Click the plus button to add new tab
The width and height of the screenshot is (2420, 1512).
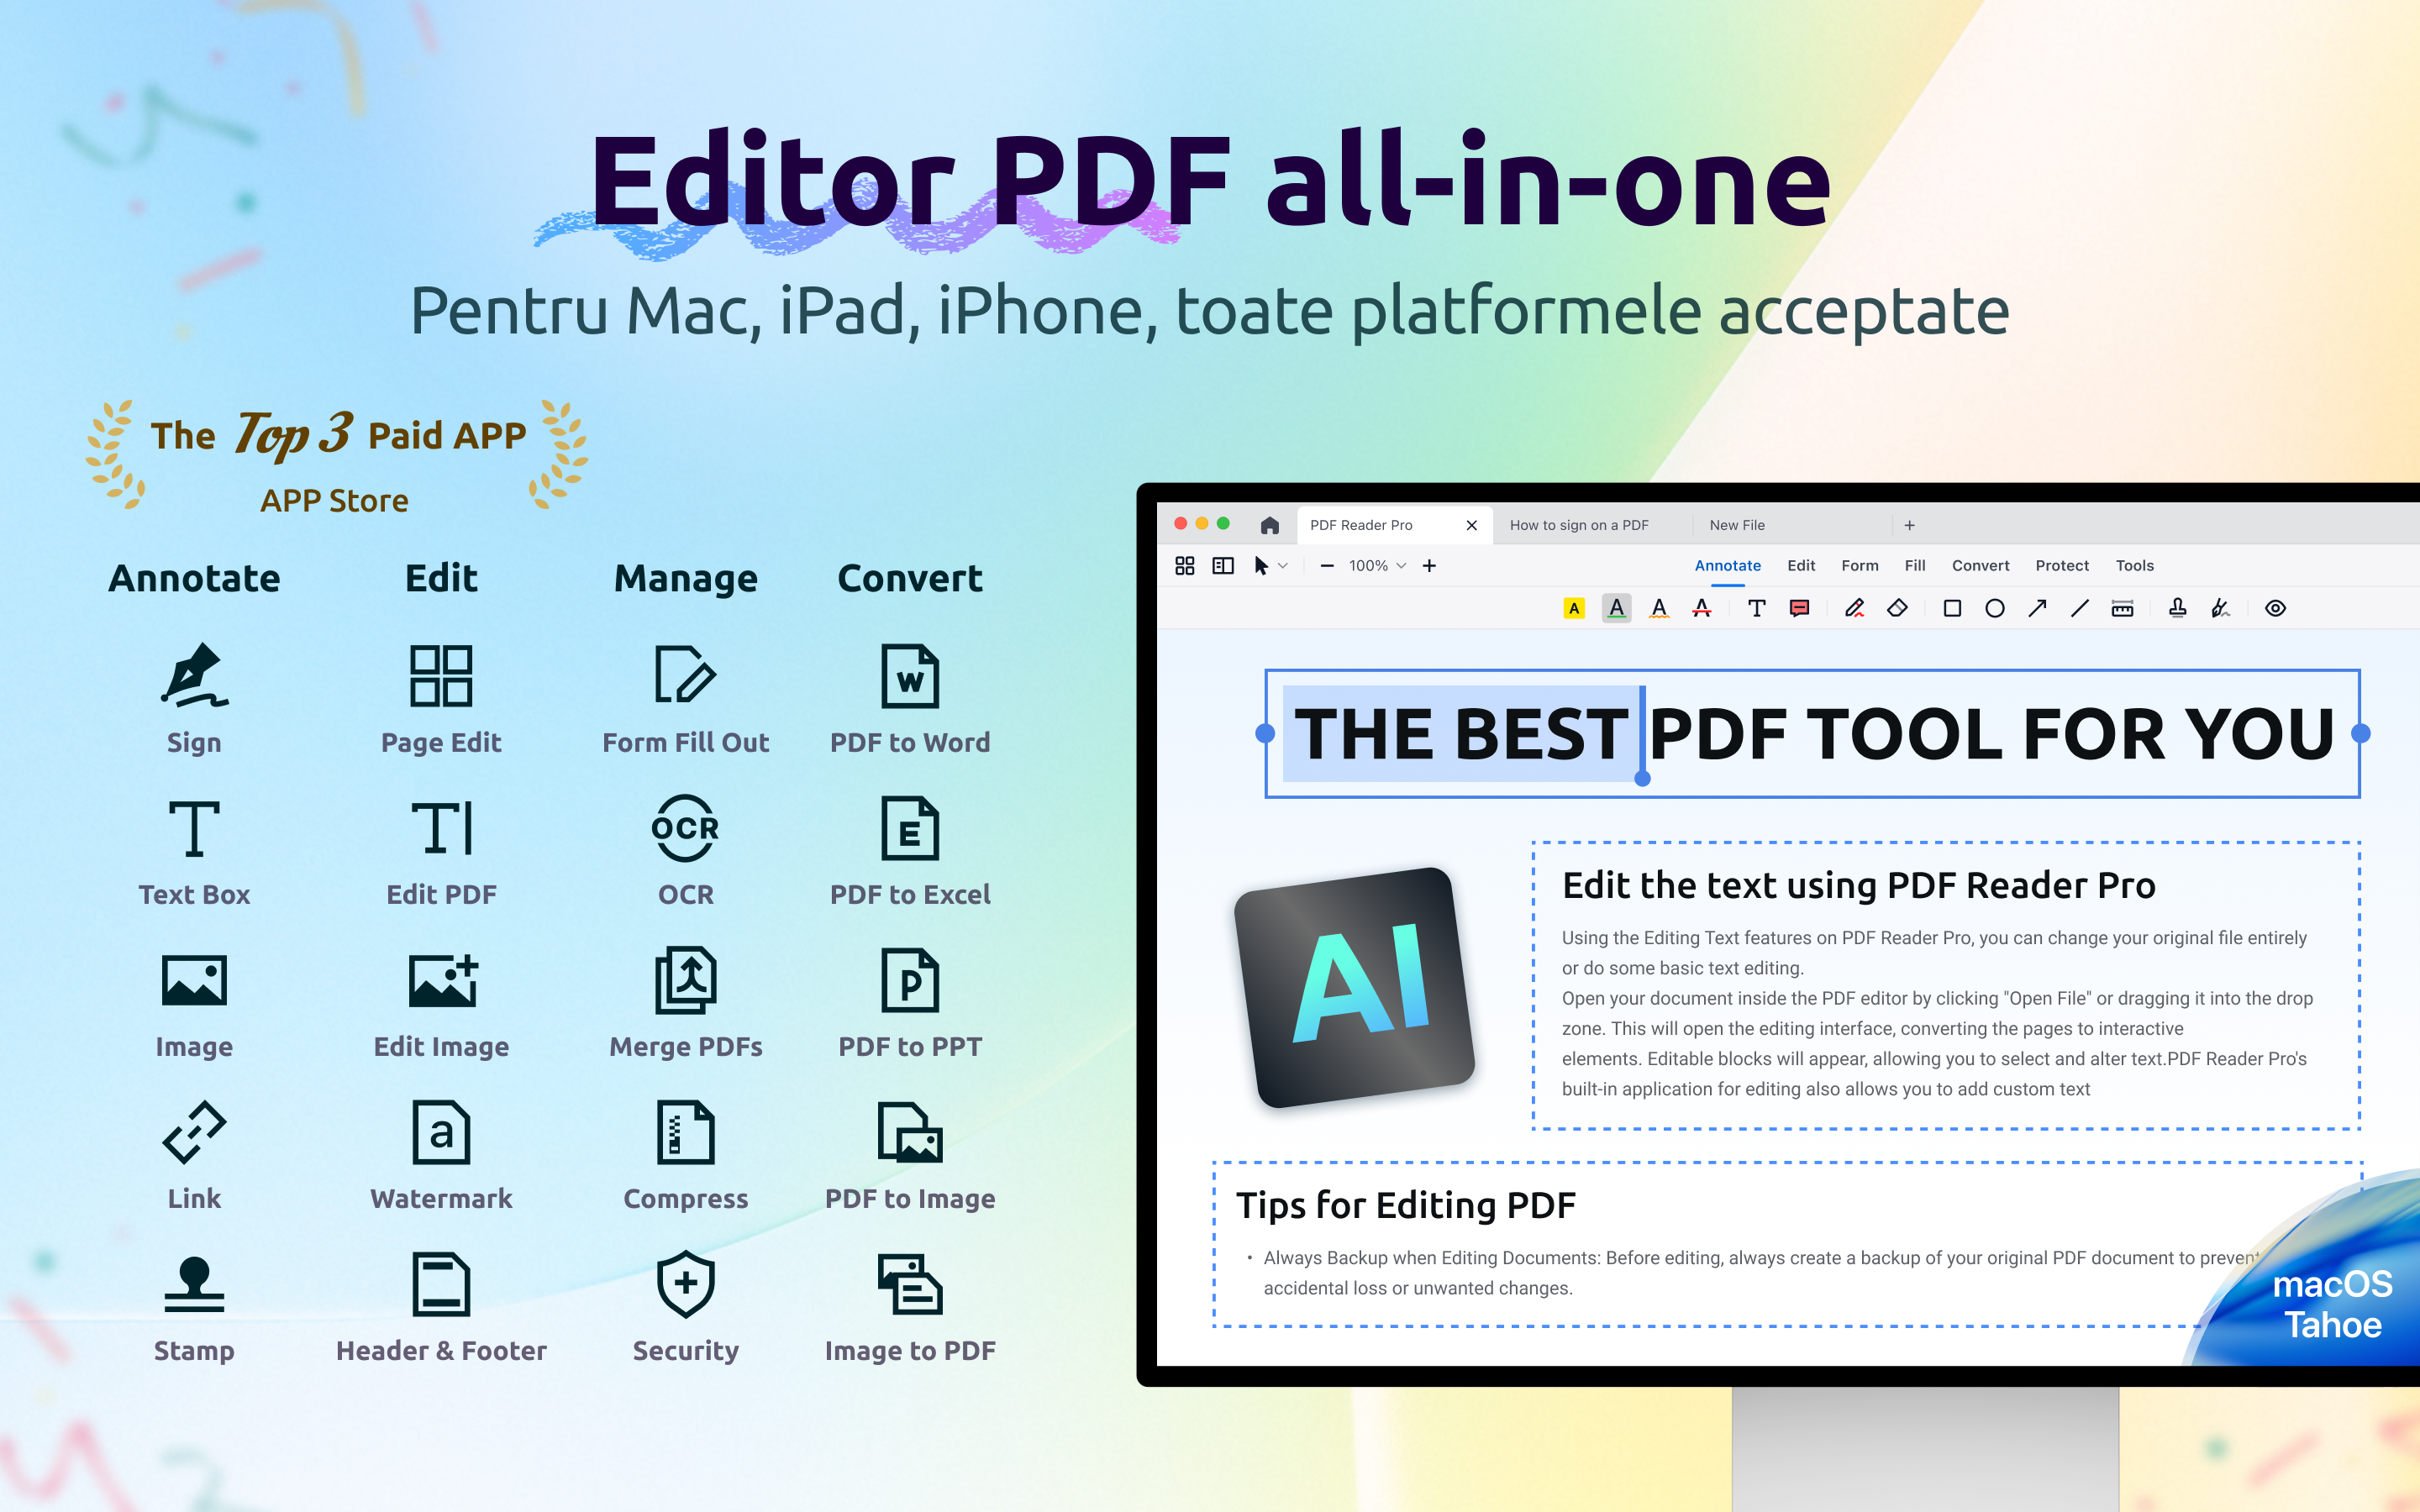tap(1909, 525)
